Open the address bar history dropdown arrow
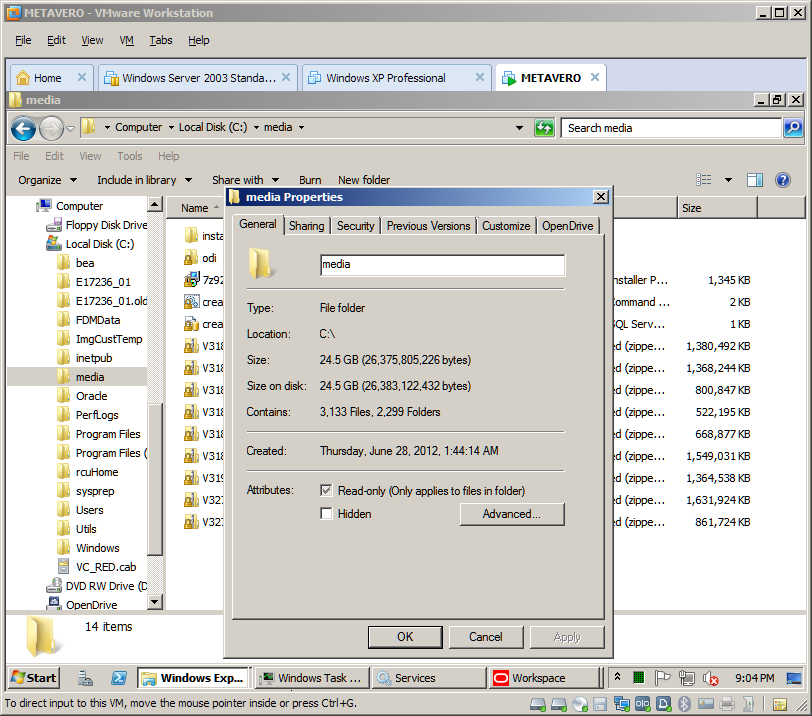The height and width of the screenshot is (716, 812). [519, 128]
